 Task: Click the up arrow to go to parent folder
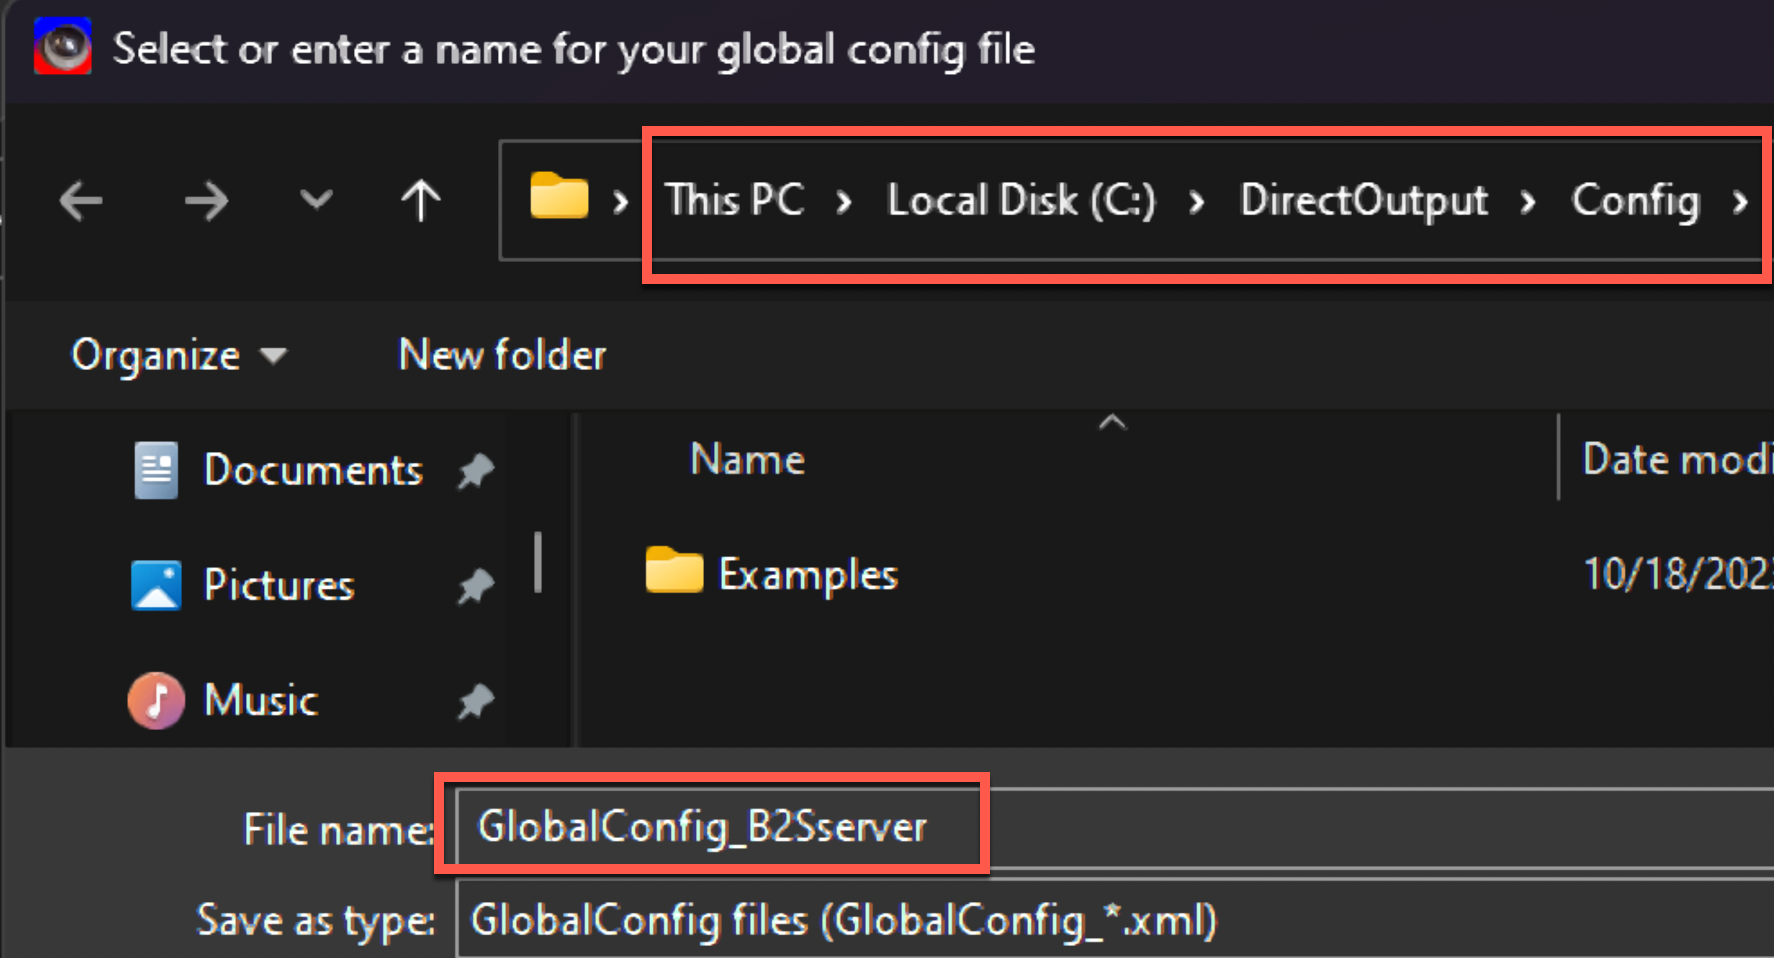pyautogui.click(x=420, y=200)
